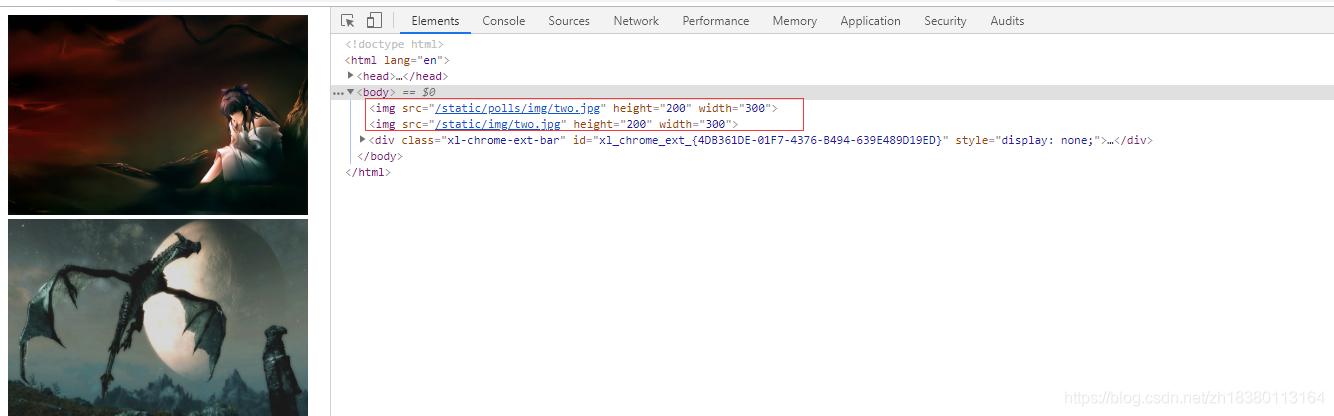
Task: Expand the xl-chrome-ext-bar div arrow
Action: pyautogui.click(x=362, y=140)
